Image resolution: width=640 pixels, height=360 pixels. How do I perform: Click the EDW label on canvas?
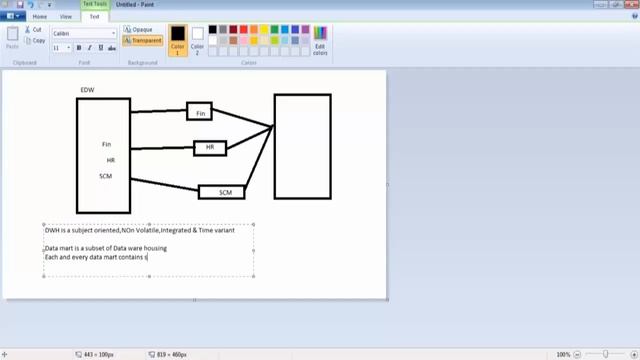87,90
